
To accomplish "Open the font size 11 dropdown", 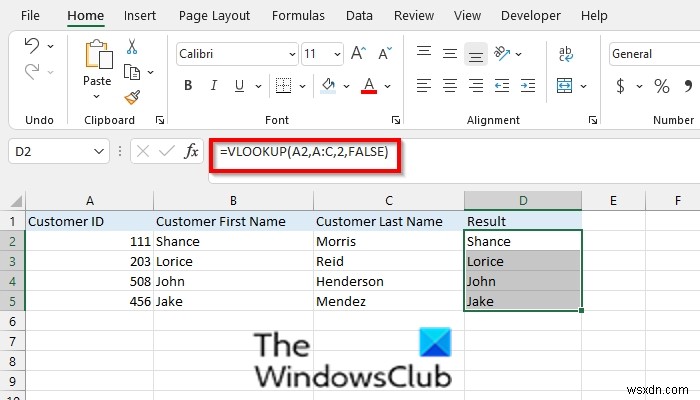I will (337, 54).
